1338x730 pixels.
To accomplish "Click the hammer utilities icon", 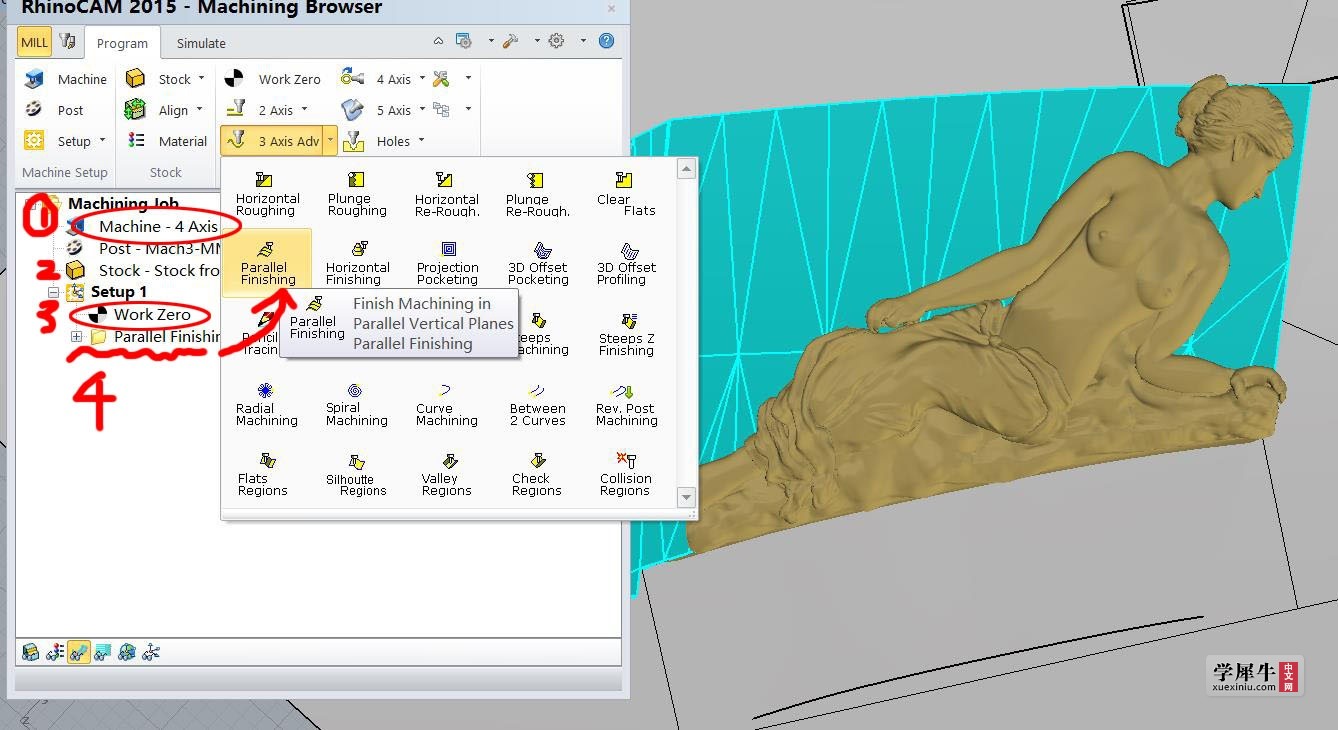I will point(510,41).
